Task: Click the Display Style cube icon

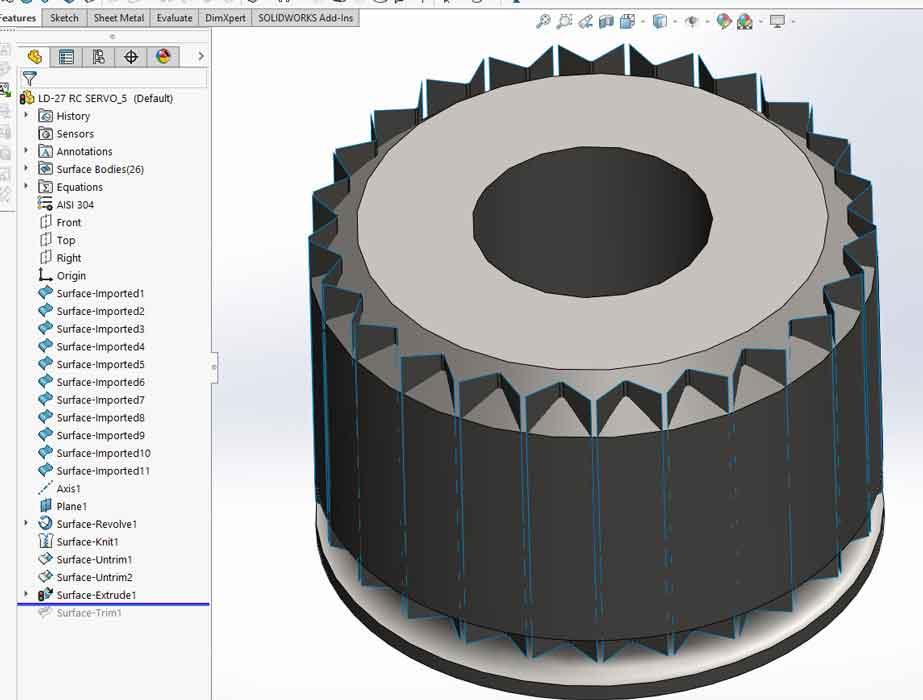Action: [660, 22]
